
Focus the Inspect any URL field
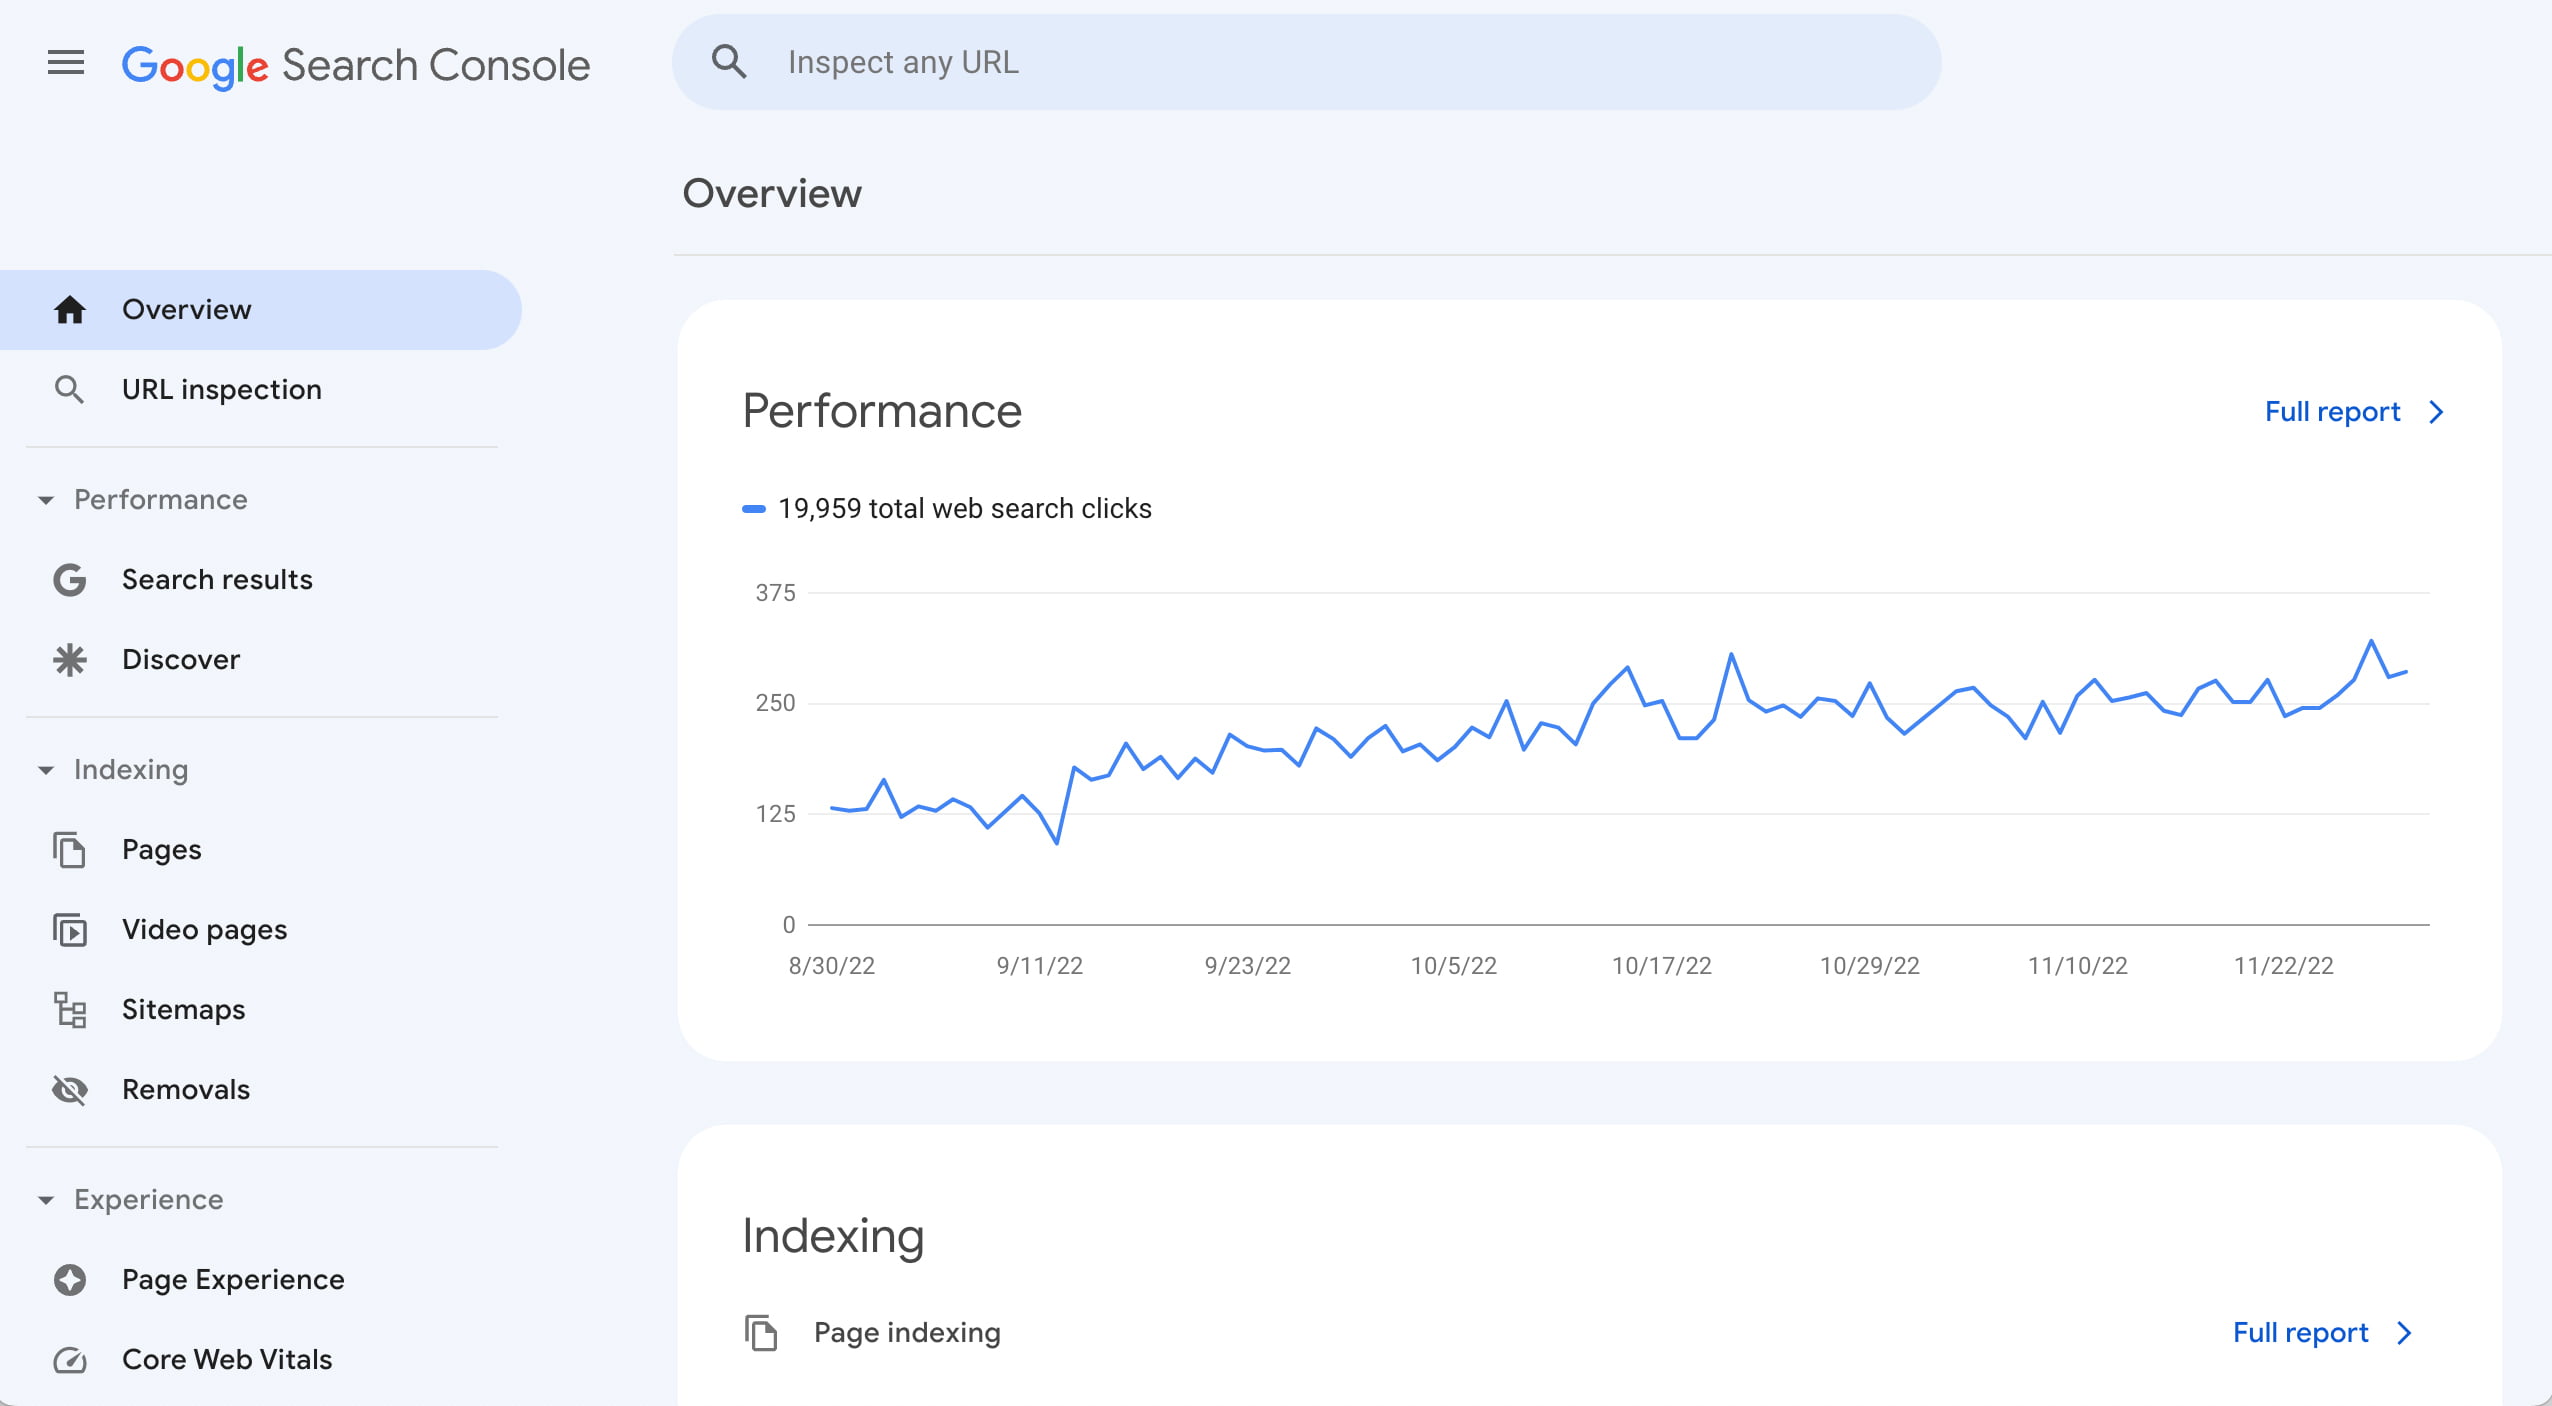coord(1300,62)
